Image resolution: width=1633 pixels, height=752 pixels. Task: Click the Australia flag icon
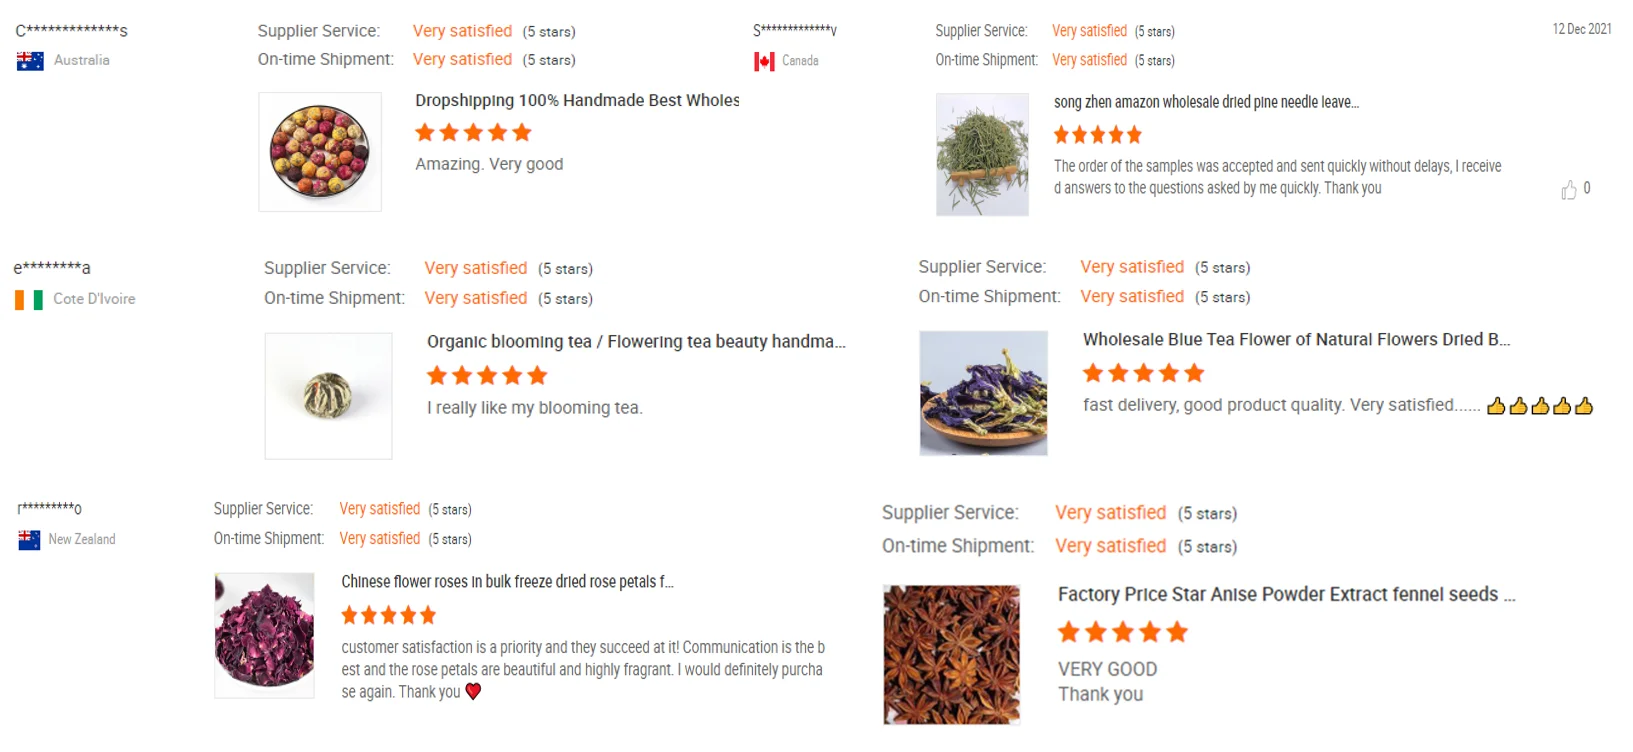click(x=30, y=61)
